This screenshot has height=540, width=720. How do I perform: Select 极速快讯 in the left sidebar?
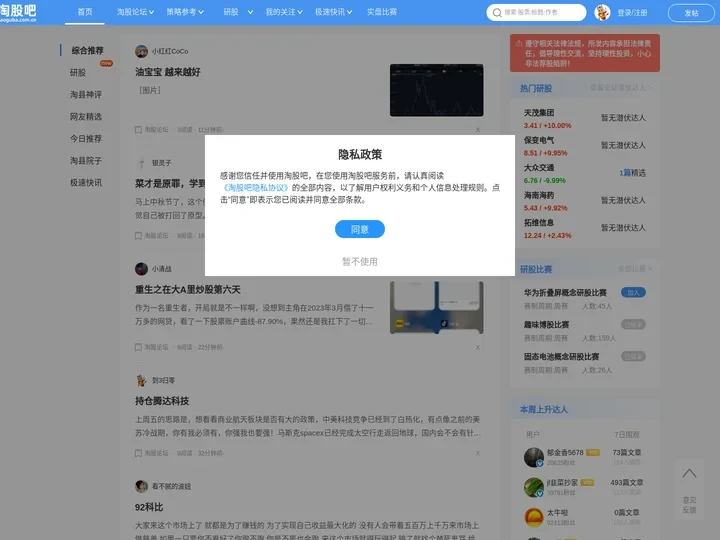[x=86, y=183]
